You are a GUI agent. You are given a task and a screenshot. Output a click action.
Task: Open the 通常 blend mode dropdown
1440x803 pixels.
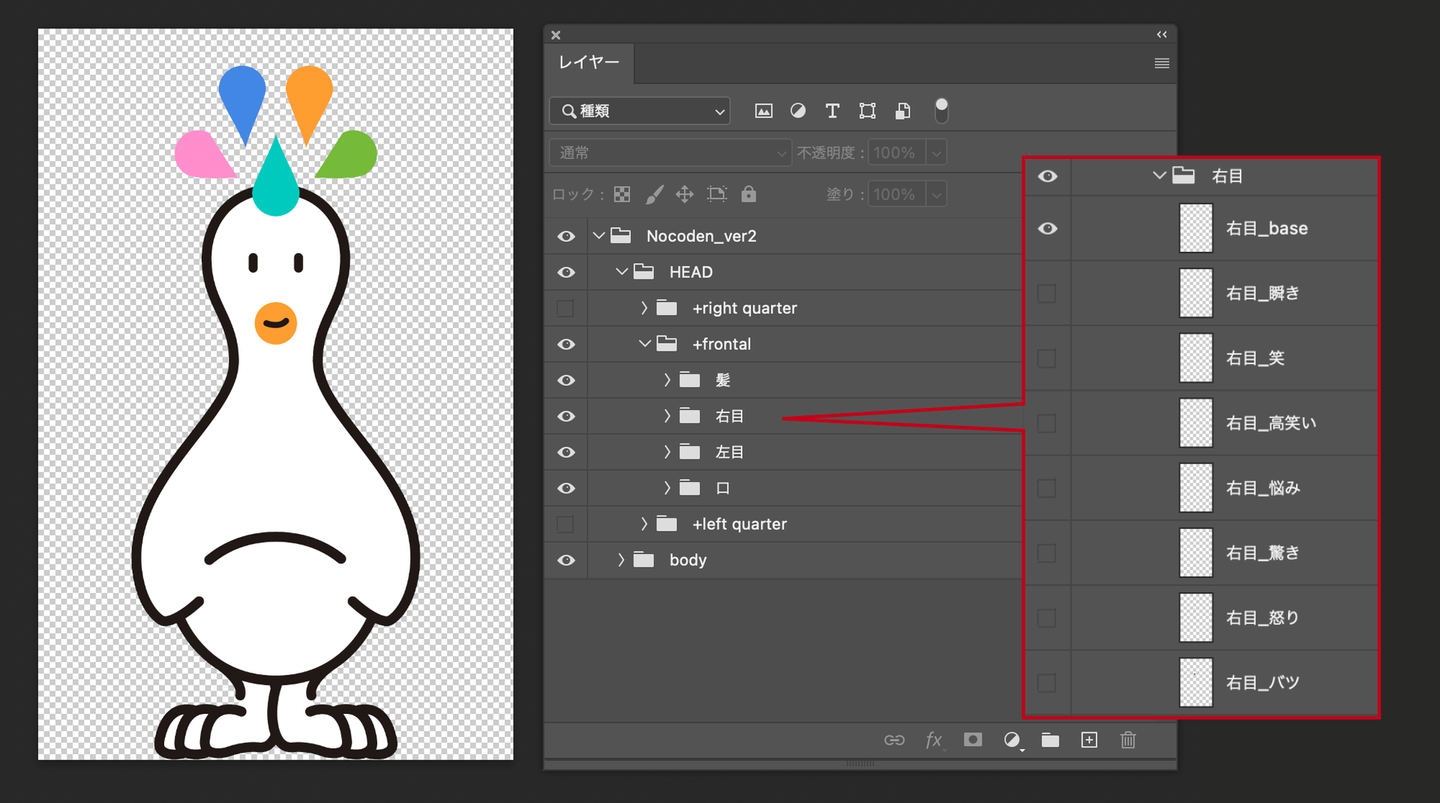point(670,153)
